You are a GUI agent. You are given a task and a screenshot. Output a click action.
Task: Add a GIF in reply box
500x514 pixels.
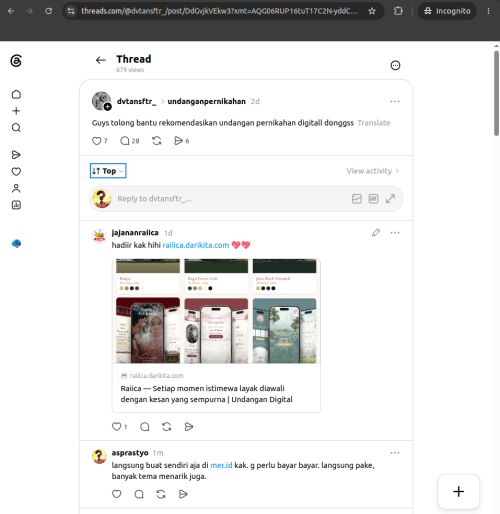tap(373, 199)
